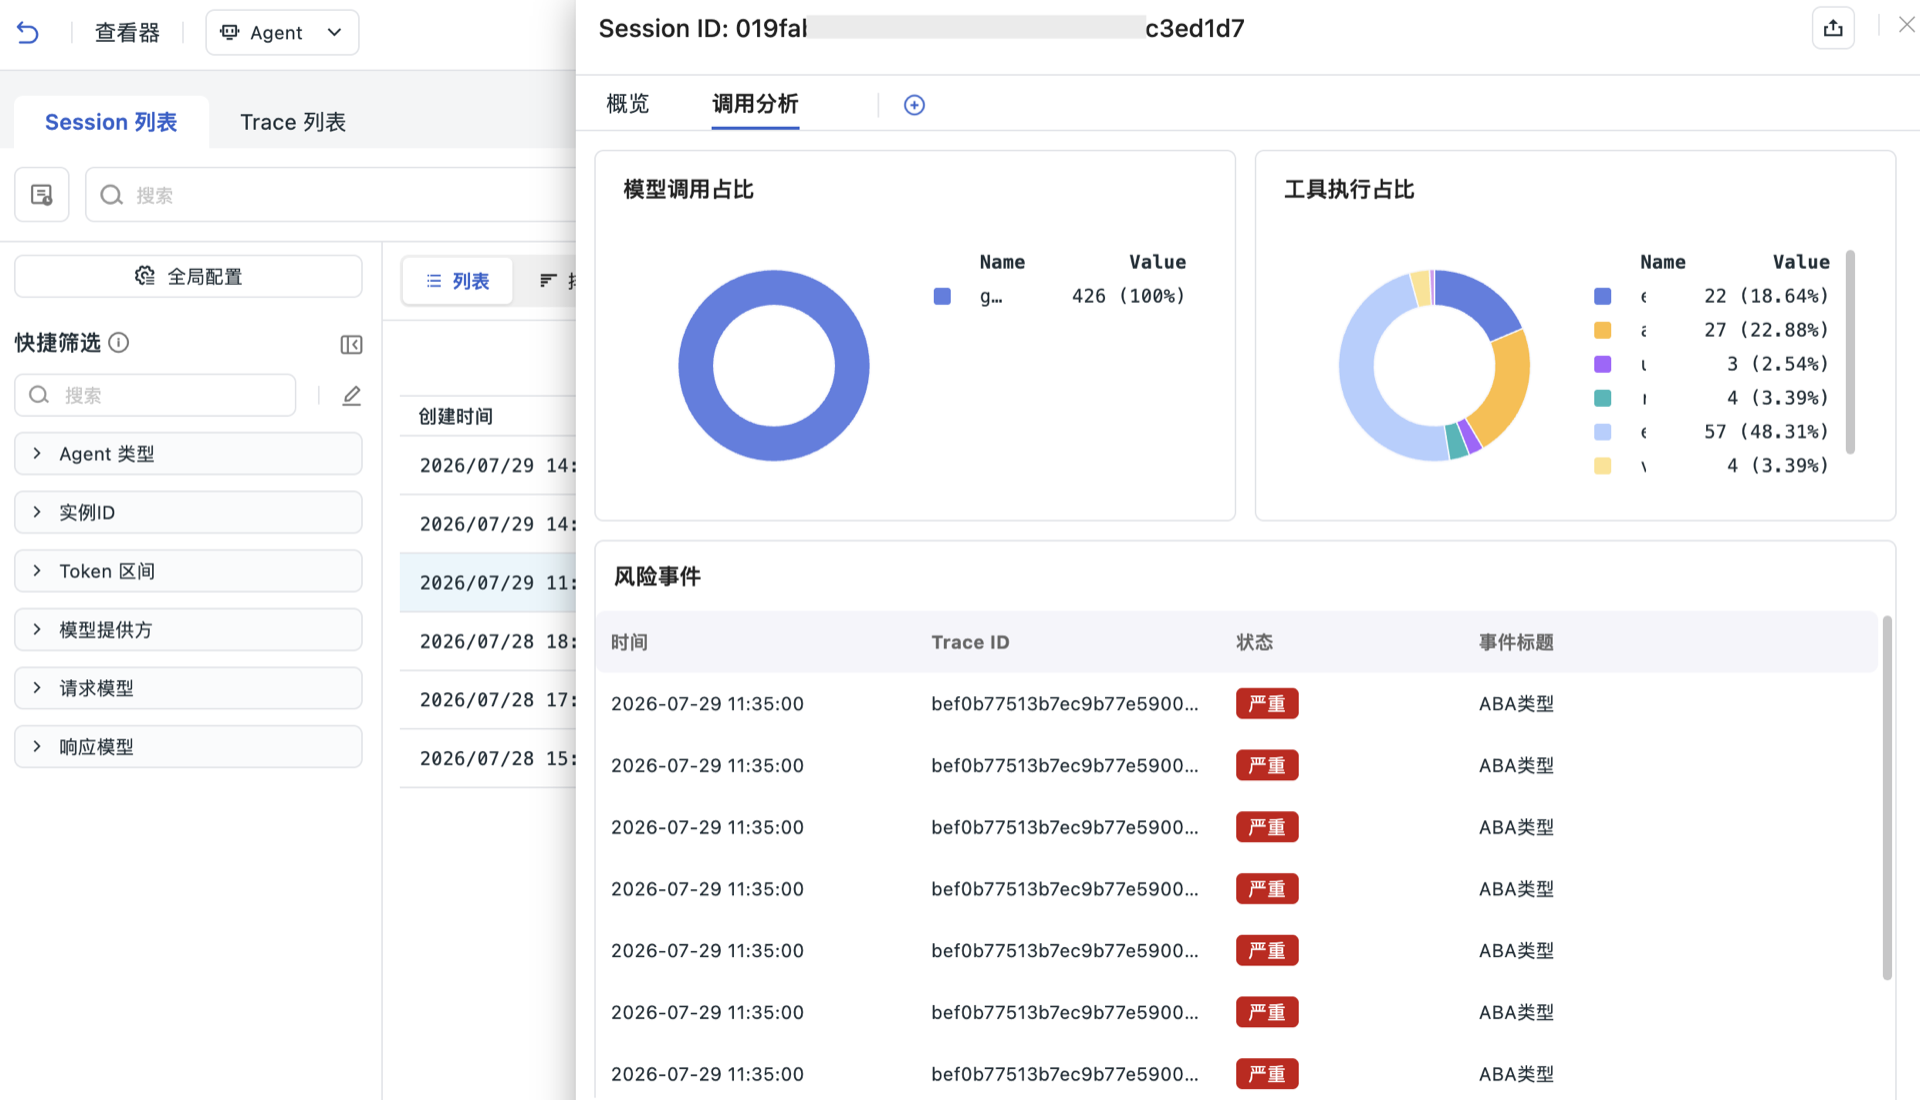1920x1100 pixels.
Task: Expand the 响应模型 filter
Action: pos(188,747)
